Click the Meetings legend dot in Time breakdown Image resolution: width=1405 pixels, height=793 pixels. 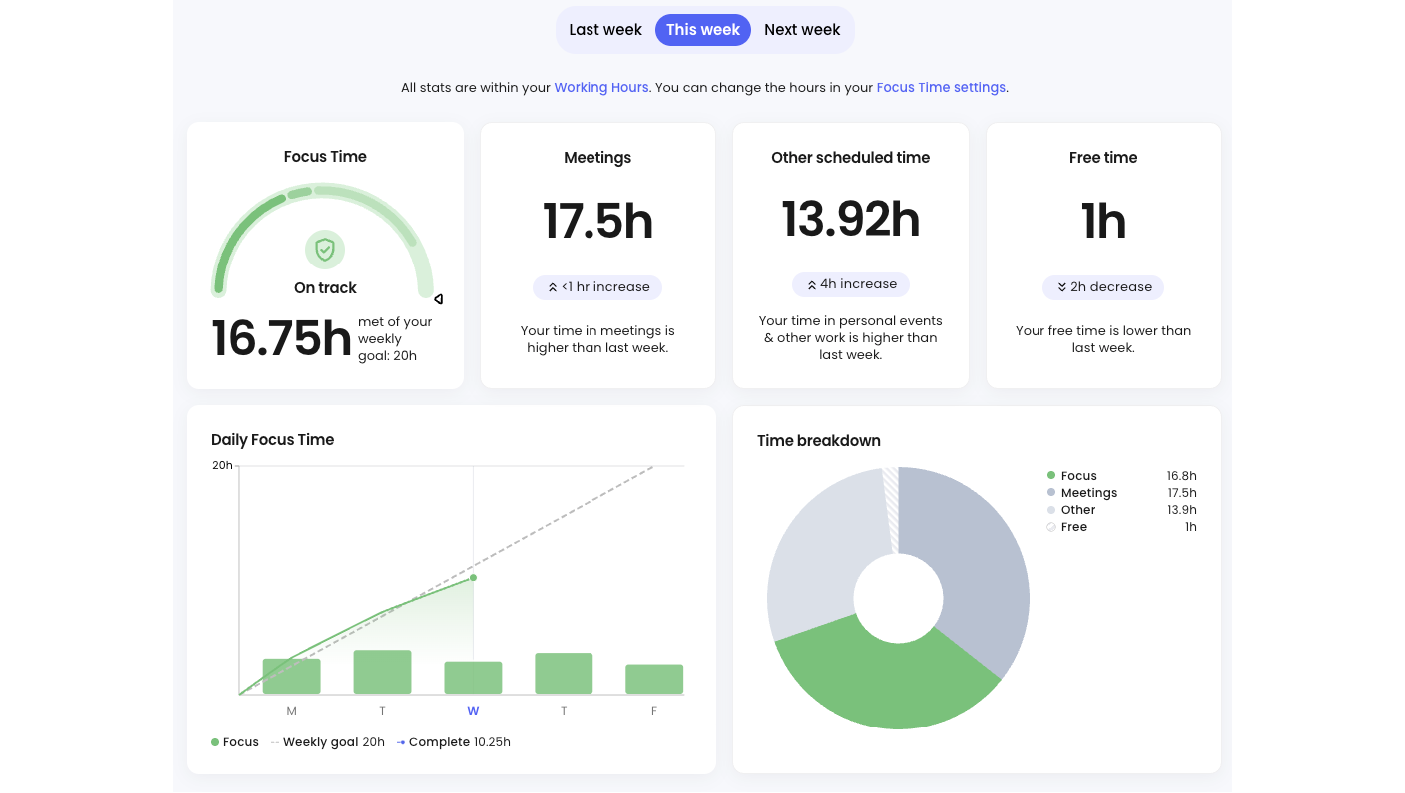[x=1051, y=493]
